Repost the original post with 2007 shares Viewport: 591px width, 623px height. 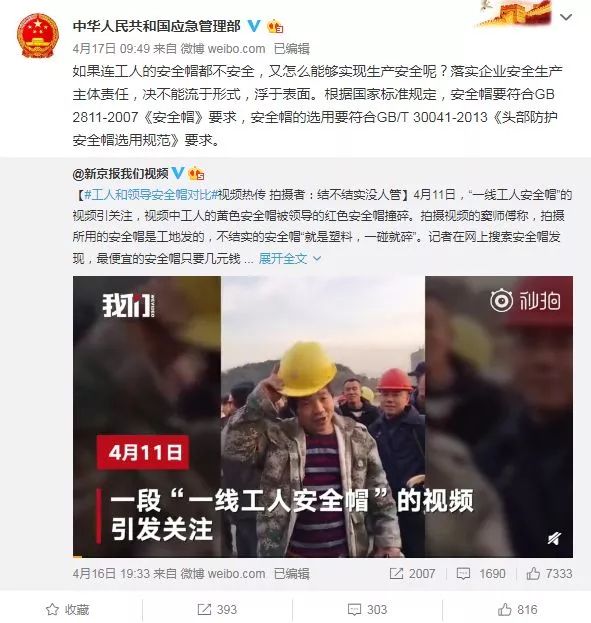click(412, 573)
